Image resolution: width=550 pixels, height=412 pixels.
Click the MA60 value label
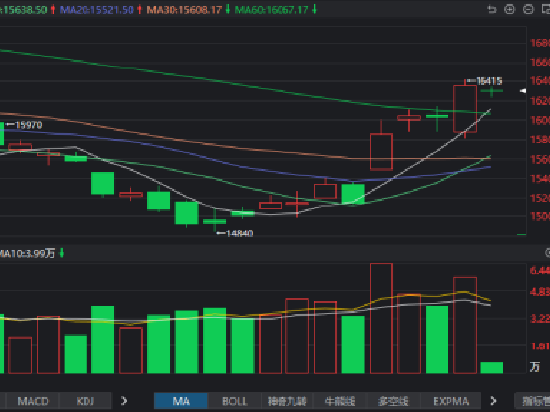click(275, 9)
